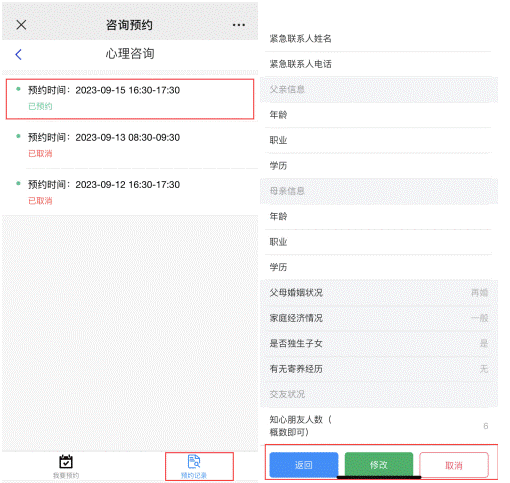Click the green 修改 button

(379, 465)
